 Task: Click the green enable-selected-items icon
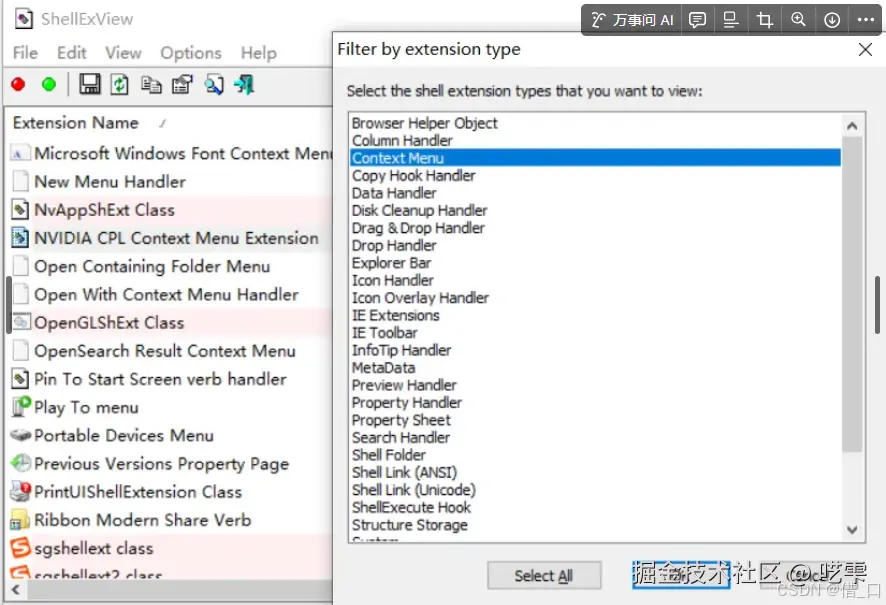tap(49, 85)
